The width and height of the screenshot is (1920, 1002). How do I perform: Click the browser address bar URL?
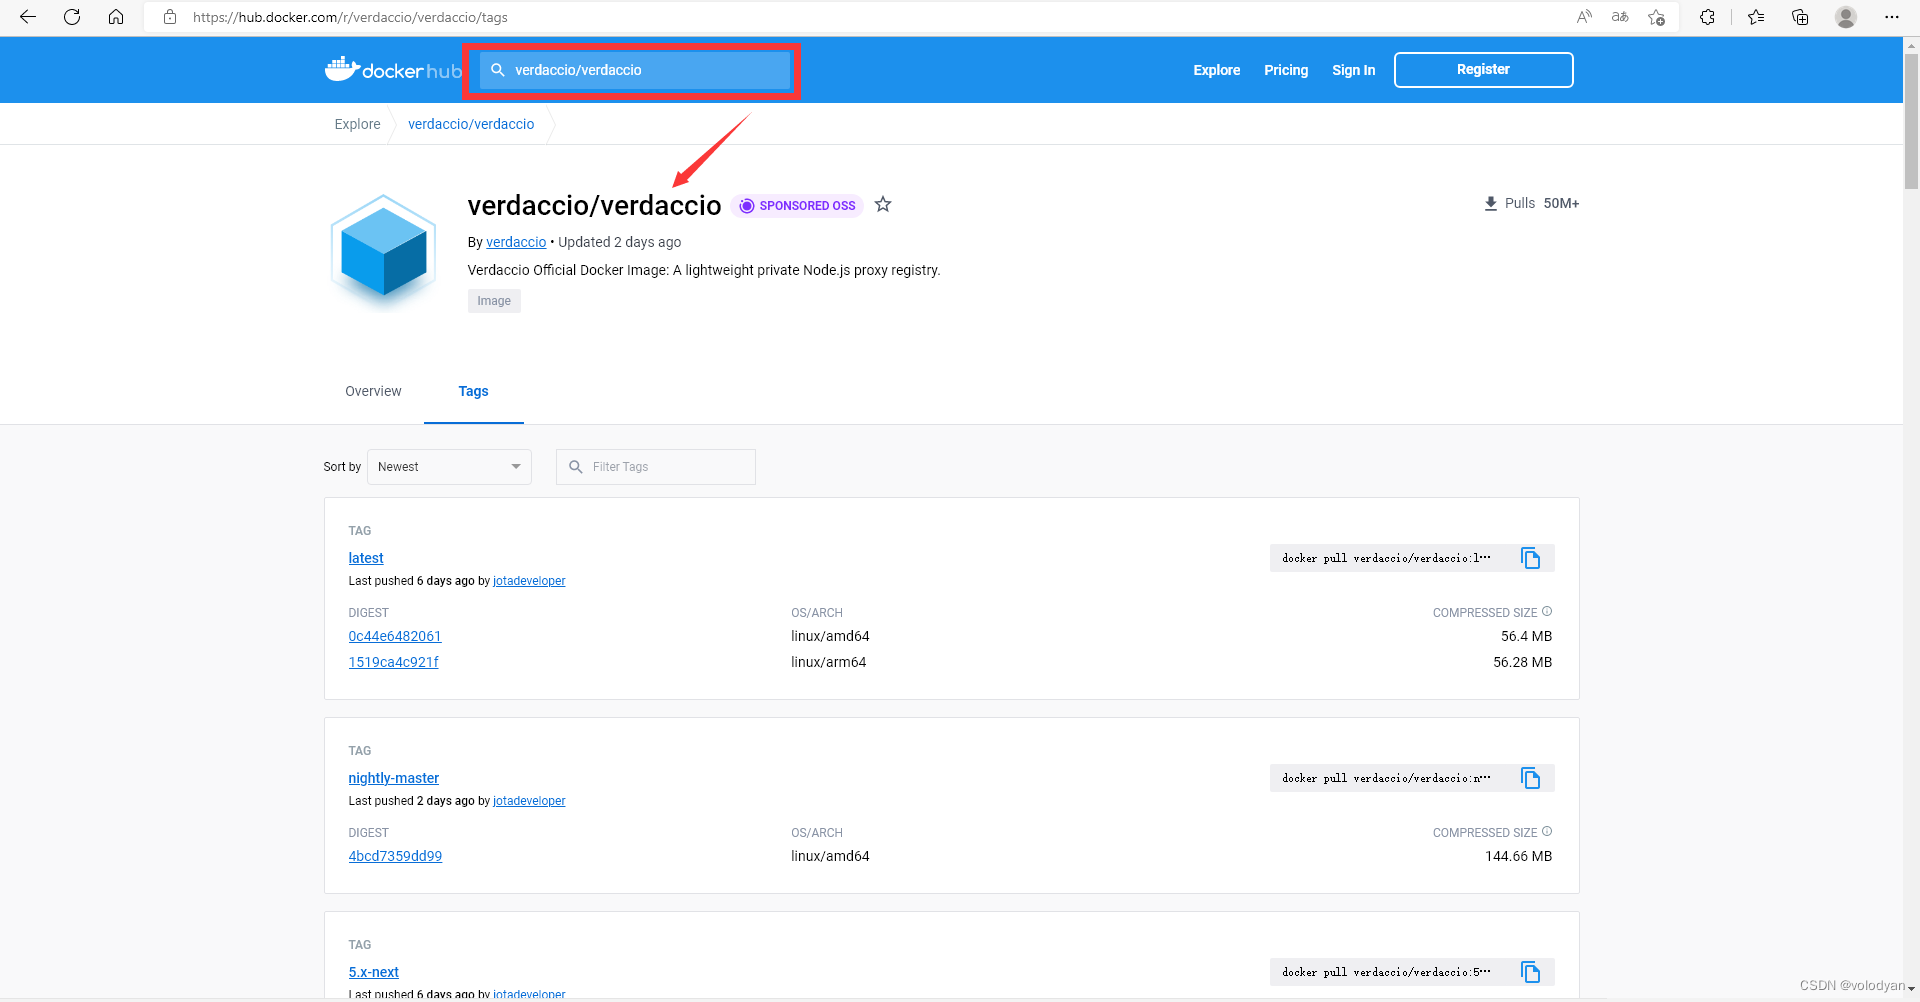point(350,17)
